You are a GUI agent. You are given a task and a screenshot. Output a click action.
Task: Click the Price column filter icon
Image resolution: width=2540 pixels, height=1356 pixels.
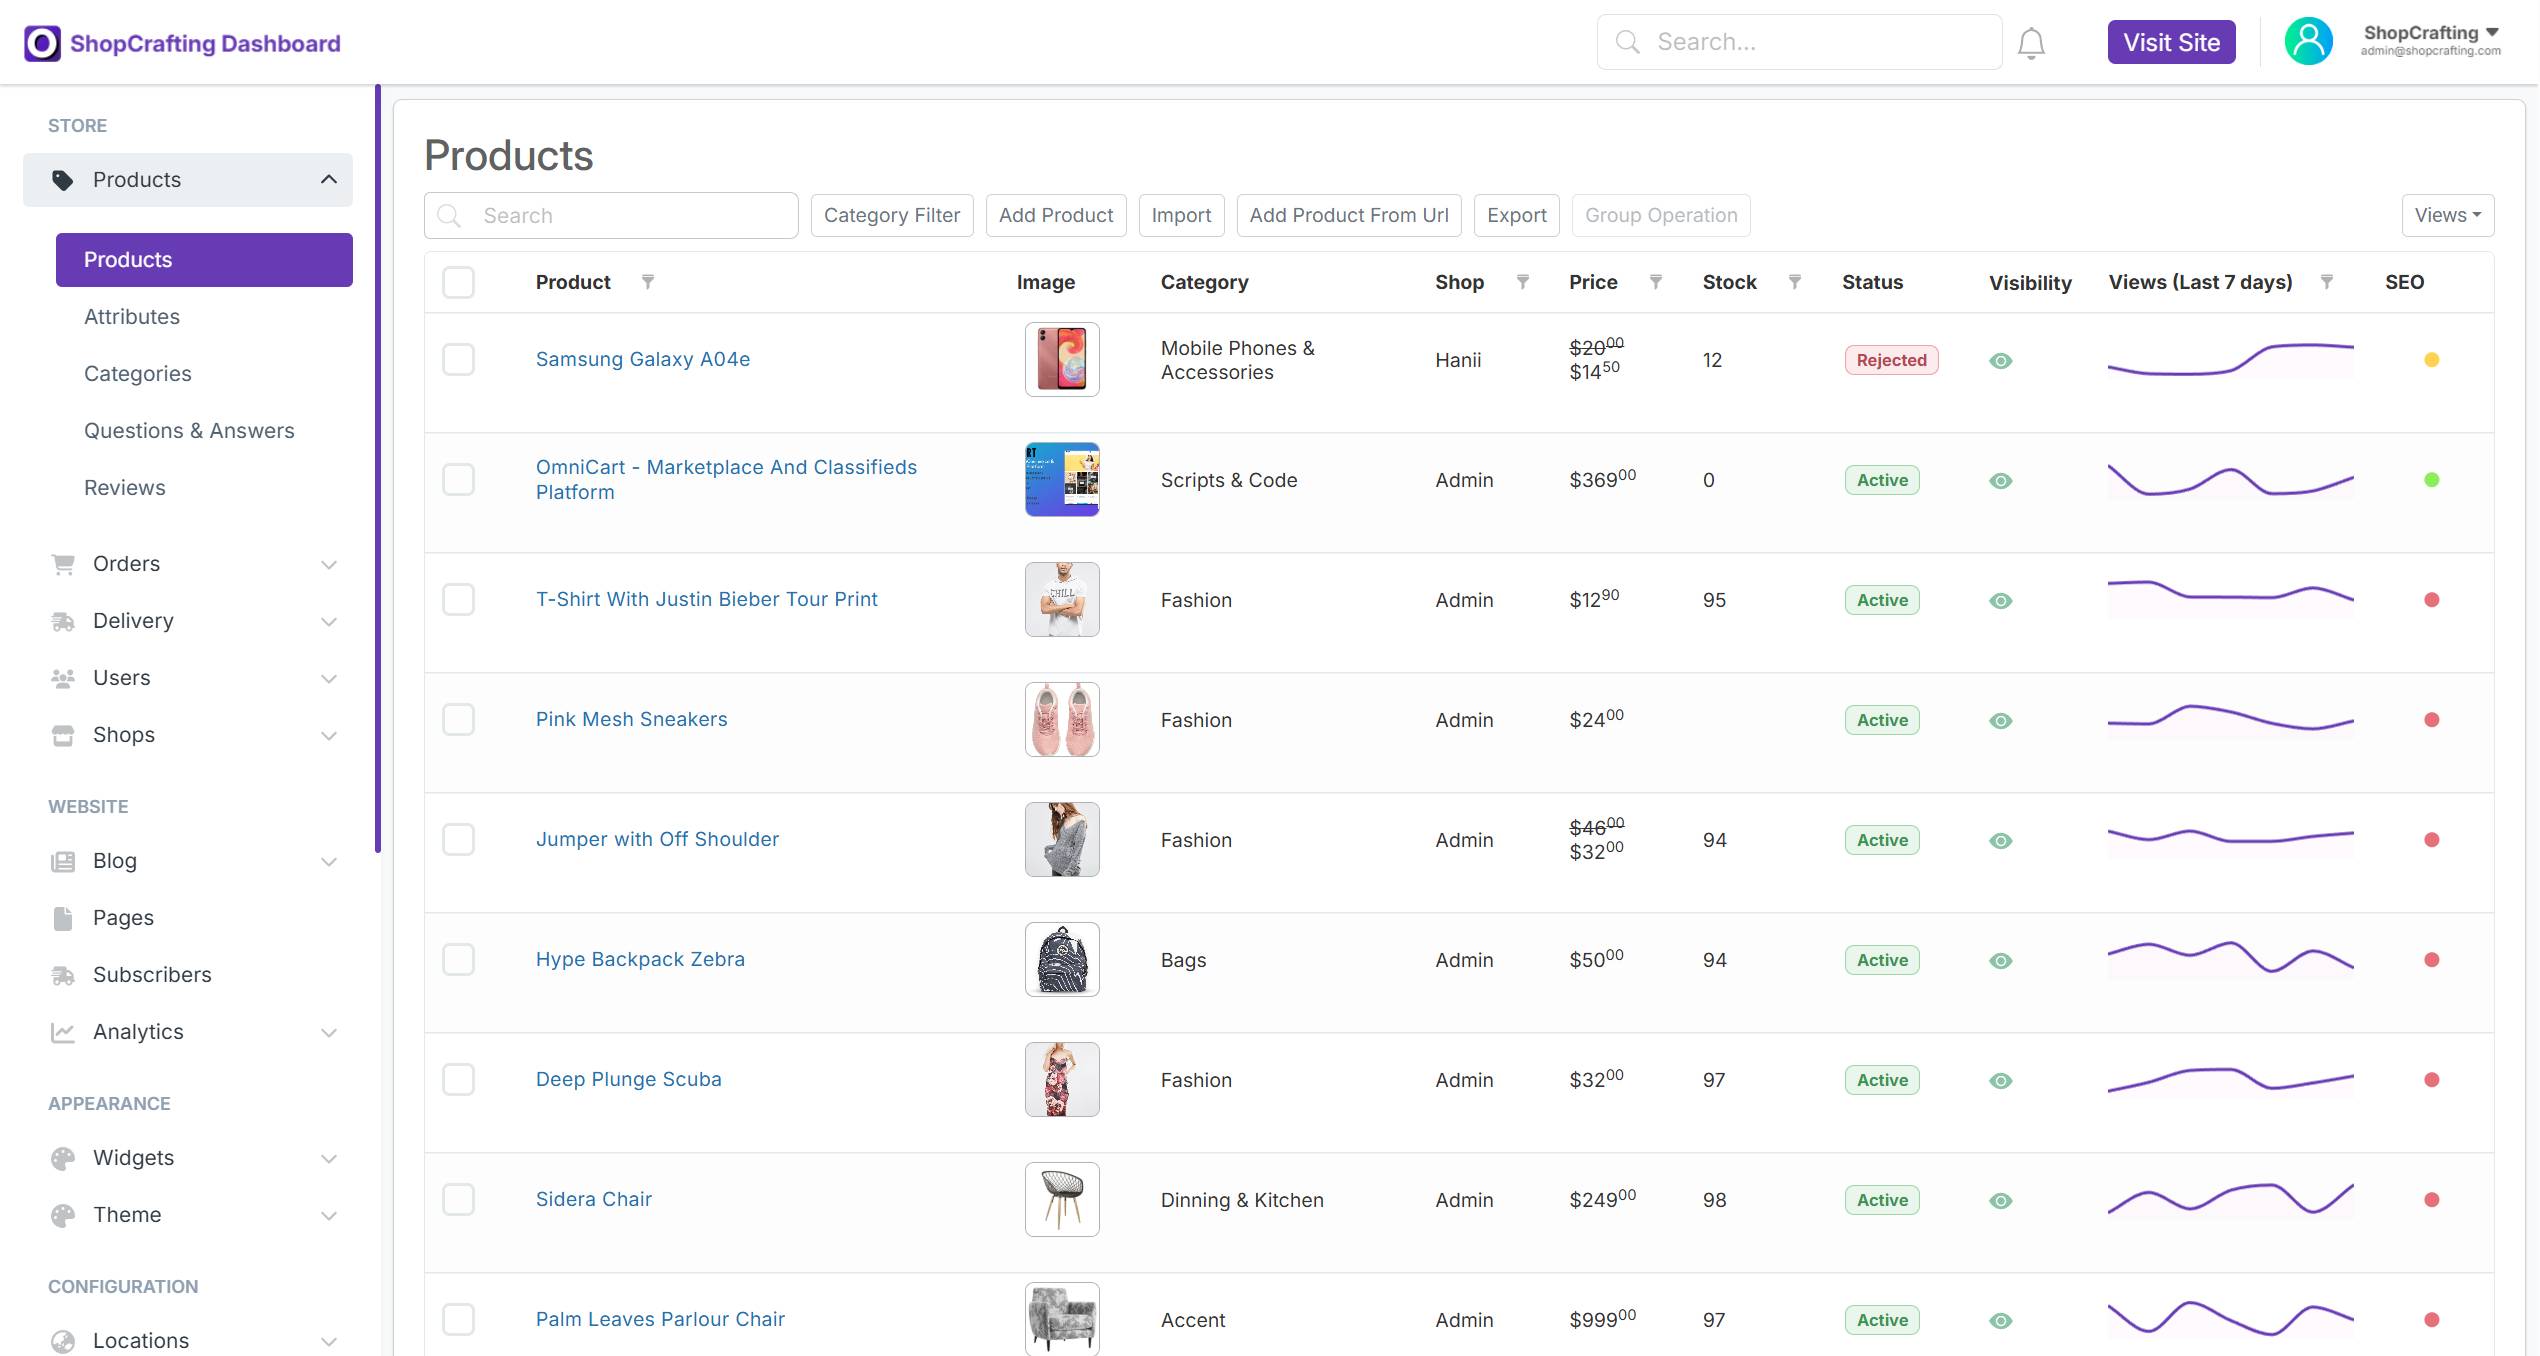(x=1656, y=282)
